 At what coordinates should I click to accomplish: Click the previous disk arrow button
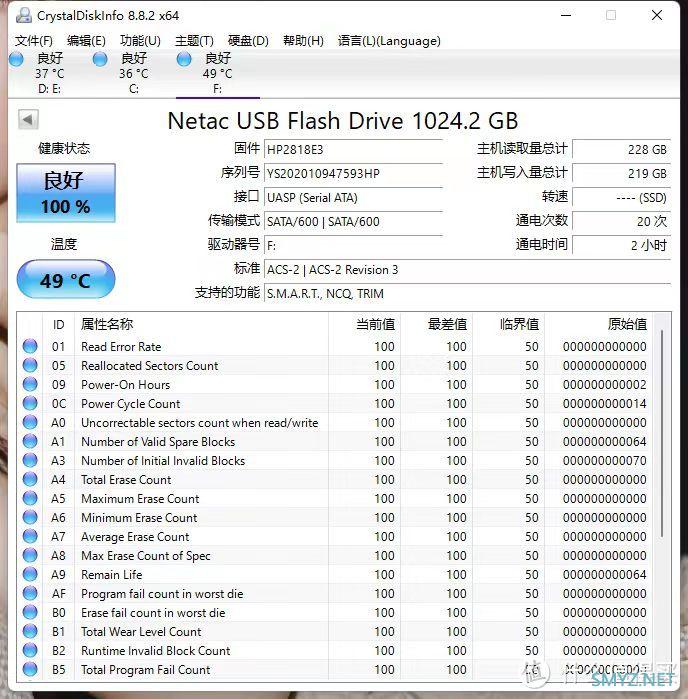point(28,119)
